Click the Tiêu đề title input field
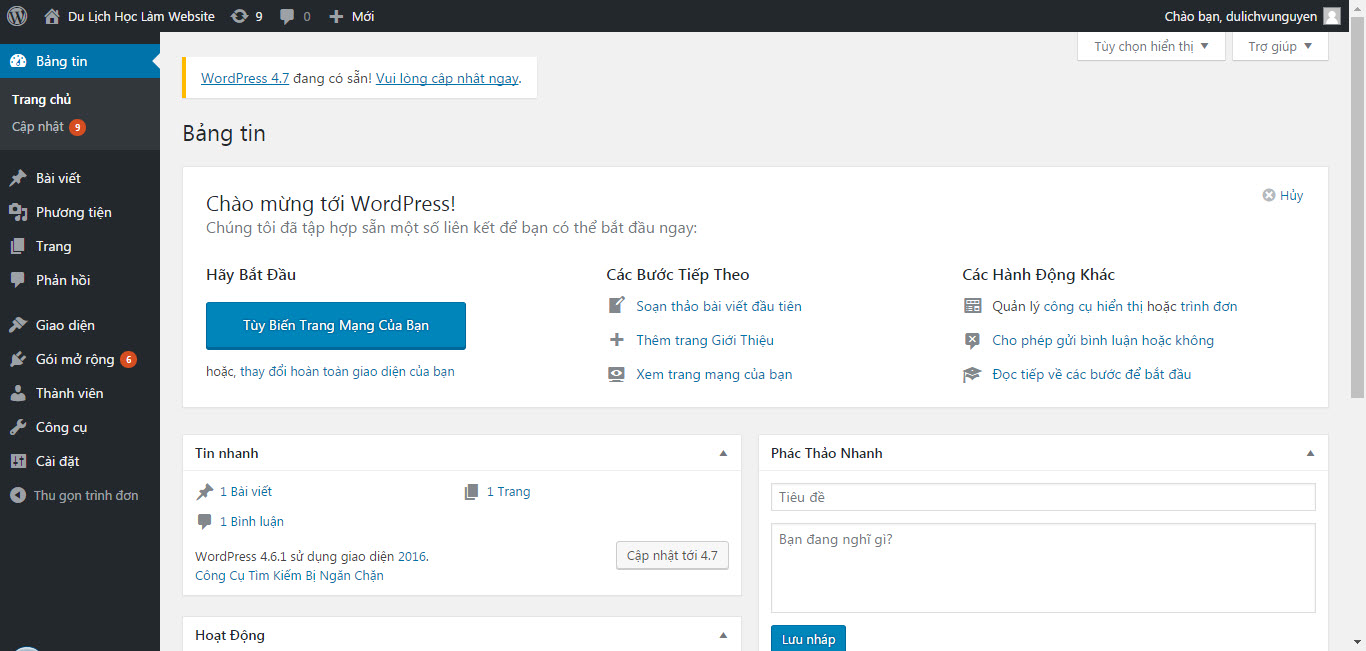The height and width of the screenshot is (651, 1366). (x=1043, y=497)
